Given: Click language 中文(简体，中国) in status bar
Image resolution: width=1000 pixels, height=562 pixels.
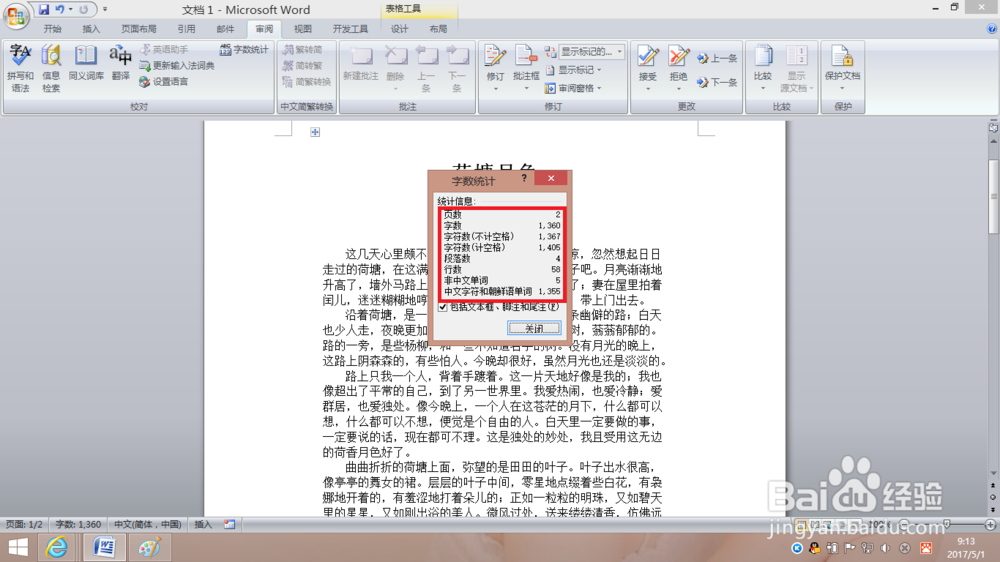Looking at the screenshot, I should pyautogui.click(x=147, y=524).
